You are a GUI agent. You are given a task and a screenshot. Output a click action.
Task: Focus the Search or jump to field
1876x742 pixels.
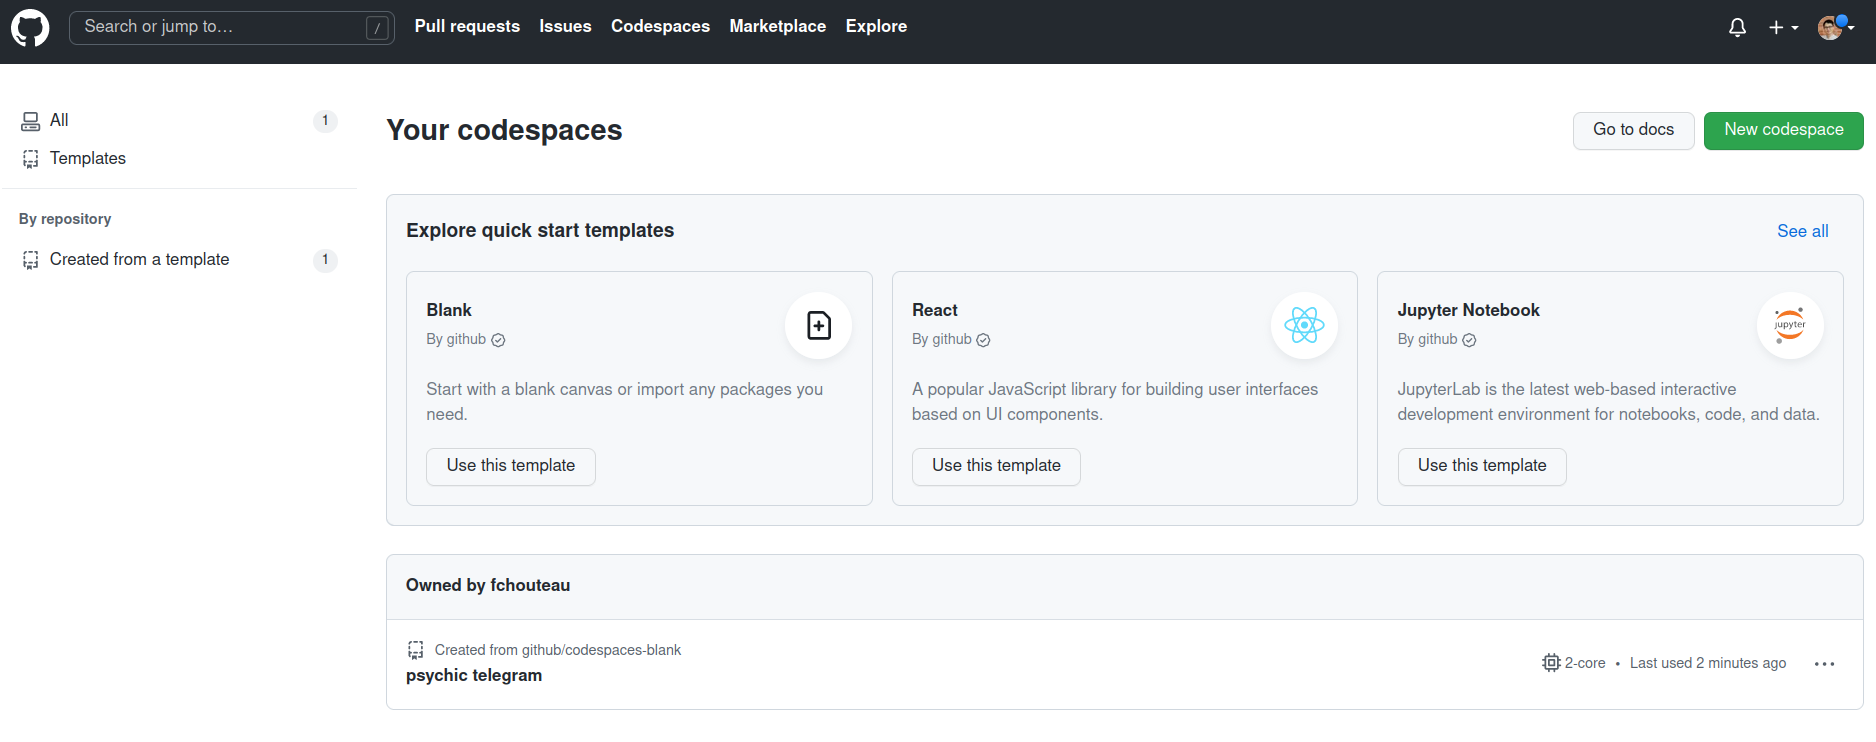[x=220, y=27]
